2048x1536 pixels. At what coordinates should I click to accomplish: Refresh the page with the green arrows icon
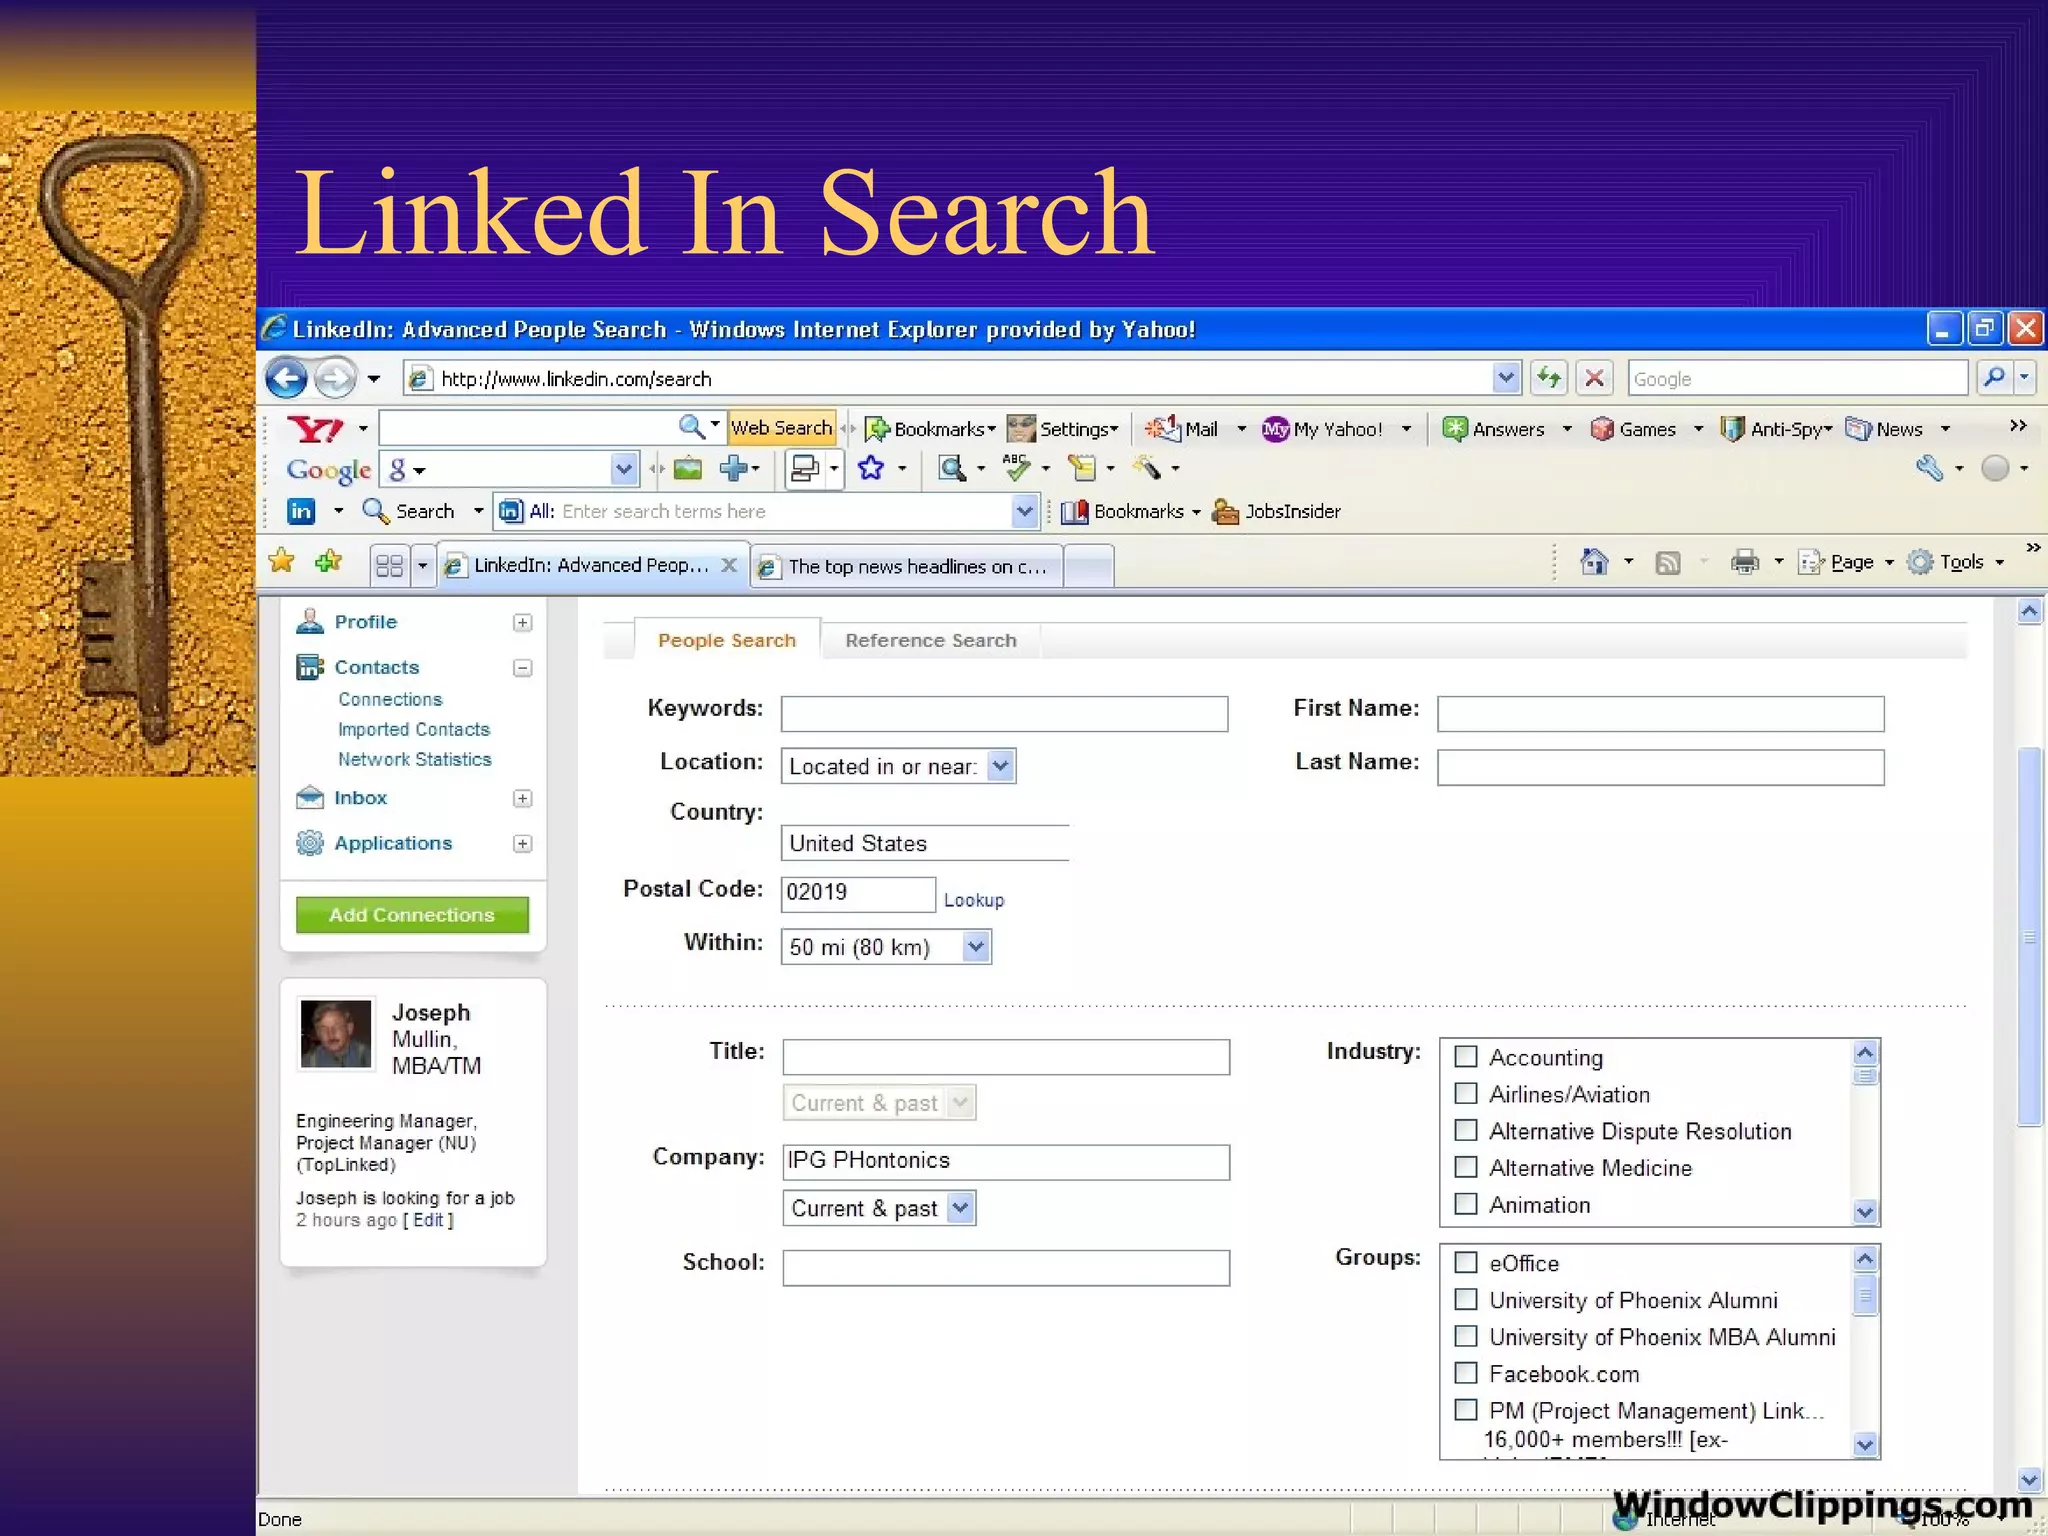[1549, 378]
